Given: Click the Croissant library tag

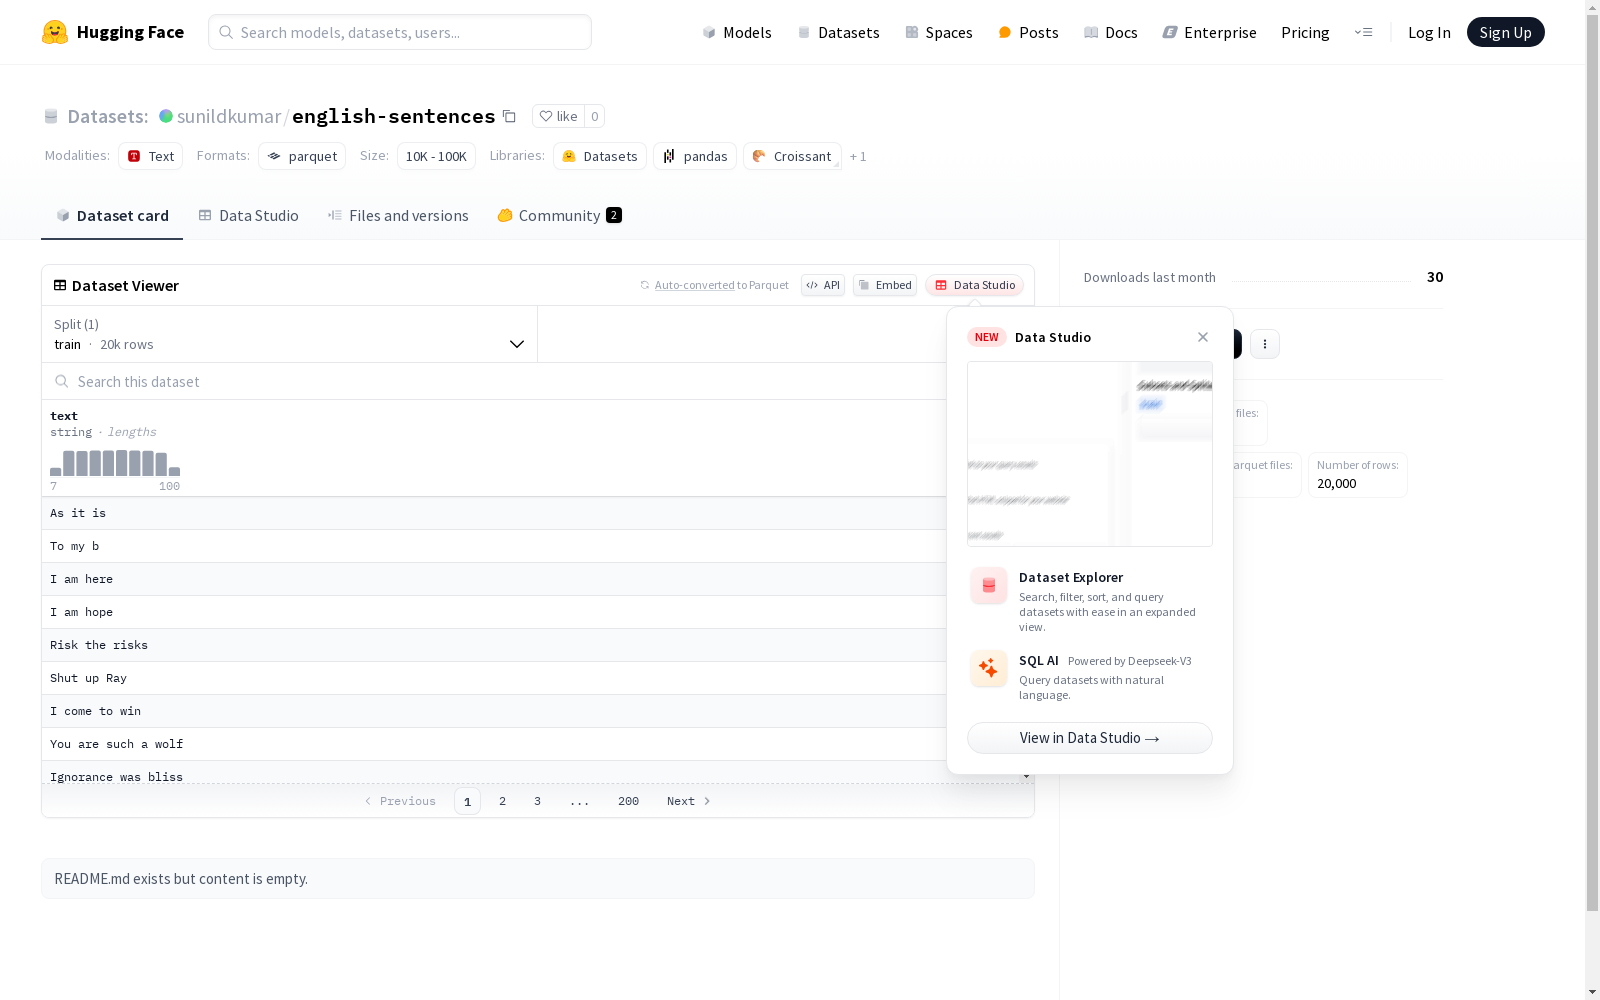Looking at the screenshot, I should (792, 156).
